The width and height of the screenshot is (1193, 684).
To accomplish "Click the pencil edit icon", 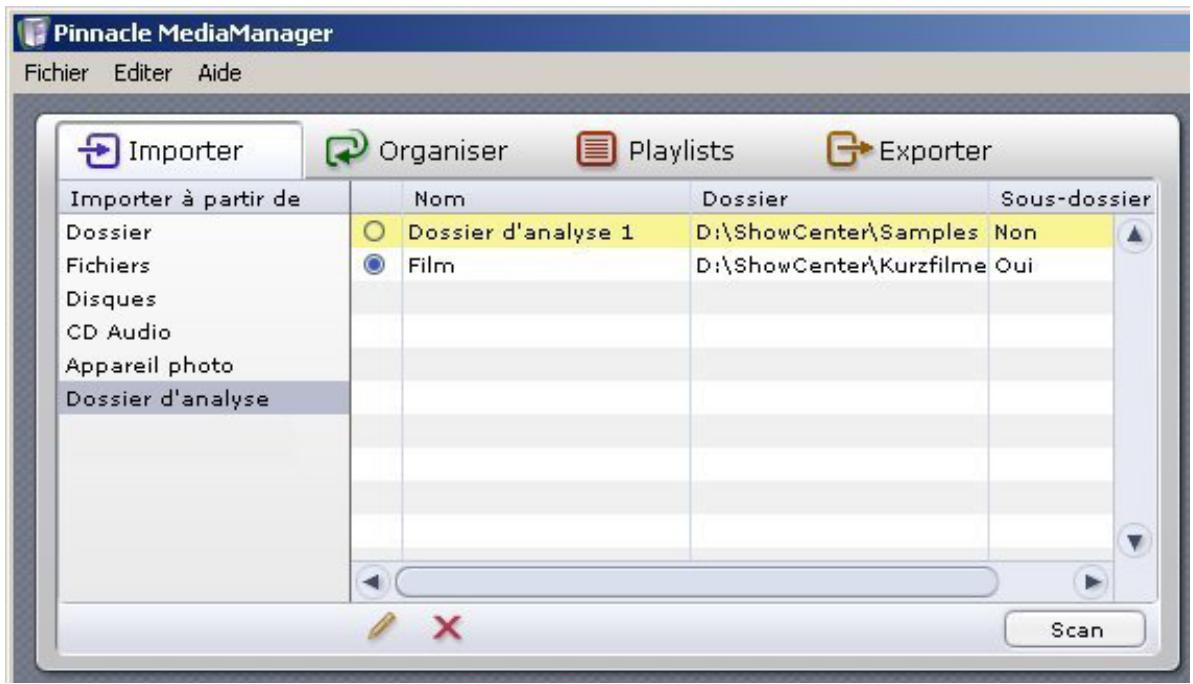I will pos(382,627).
